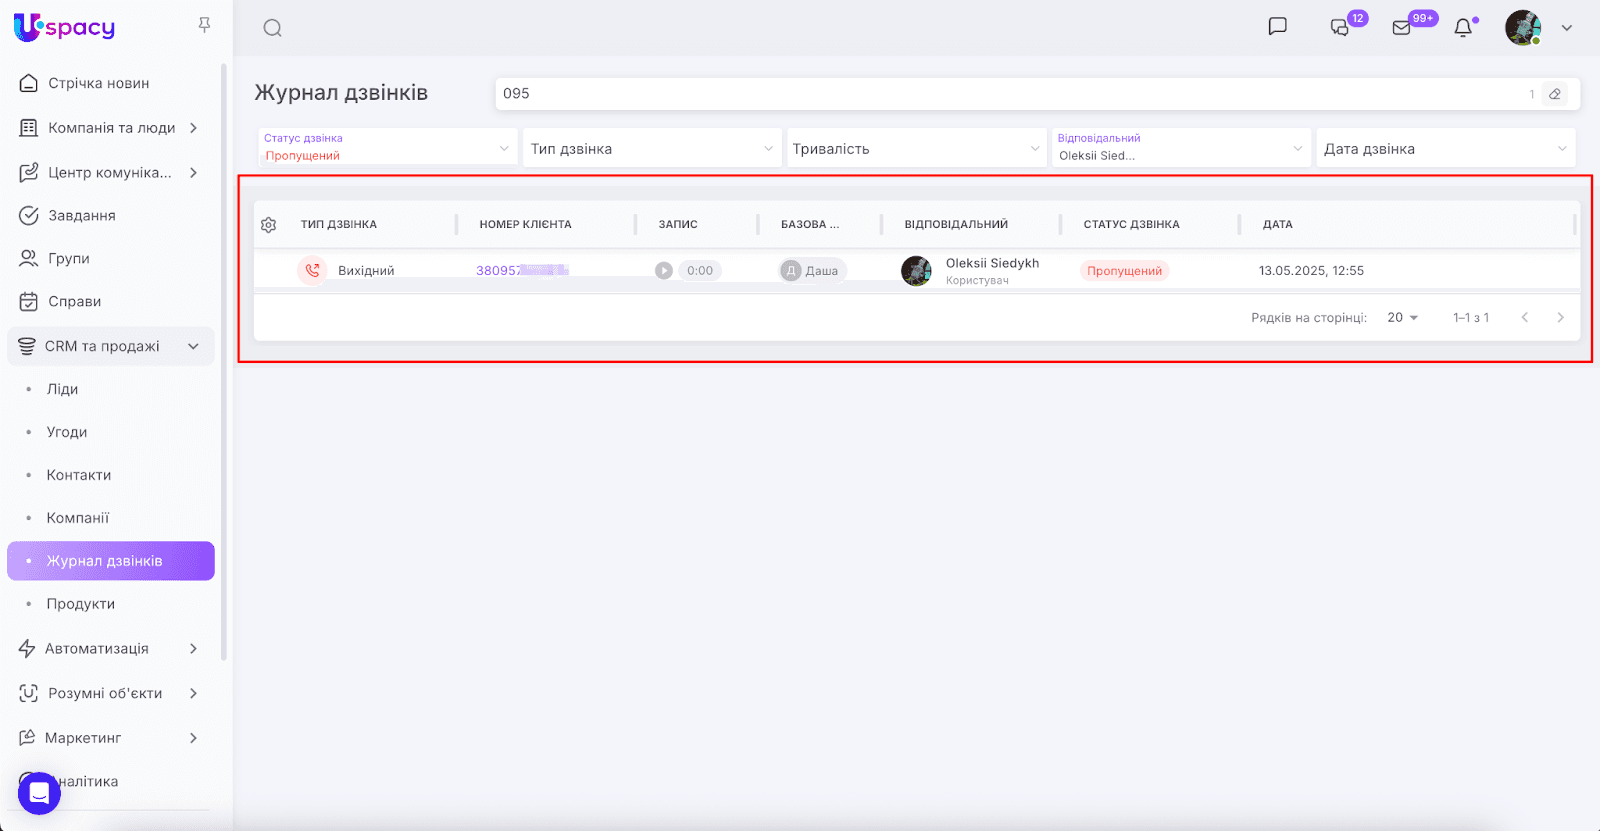Click the table settings gear icon

[268, 225]
